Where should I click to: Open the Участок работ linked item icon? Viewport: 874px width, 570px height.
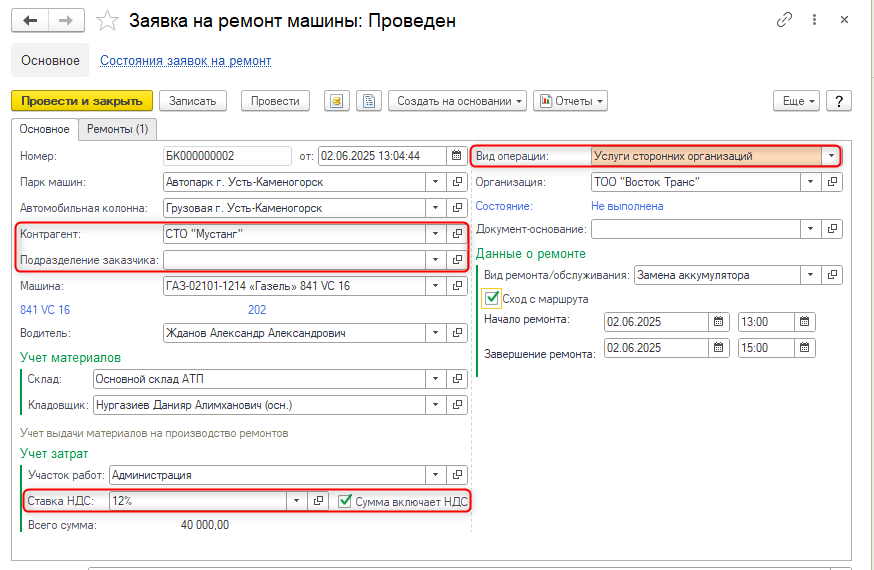coord(457,475)
